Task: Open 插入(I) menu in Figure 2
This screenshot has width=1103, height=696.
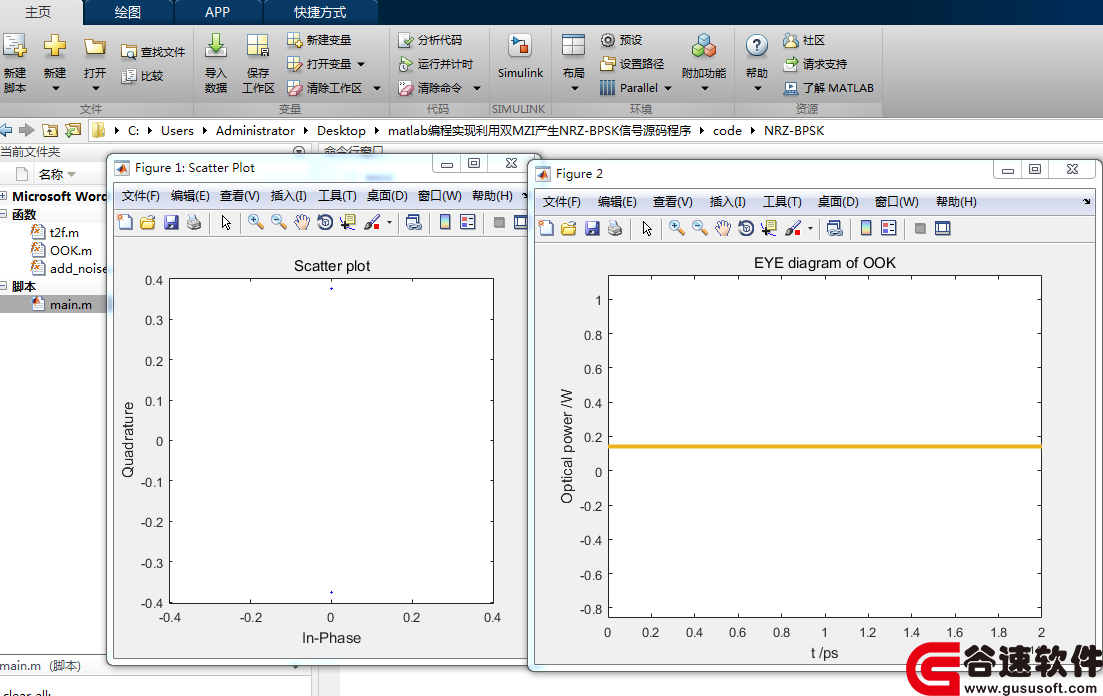Action: 727,202
